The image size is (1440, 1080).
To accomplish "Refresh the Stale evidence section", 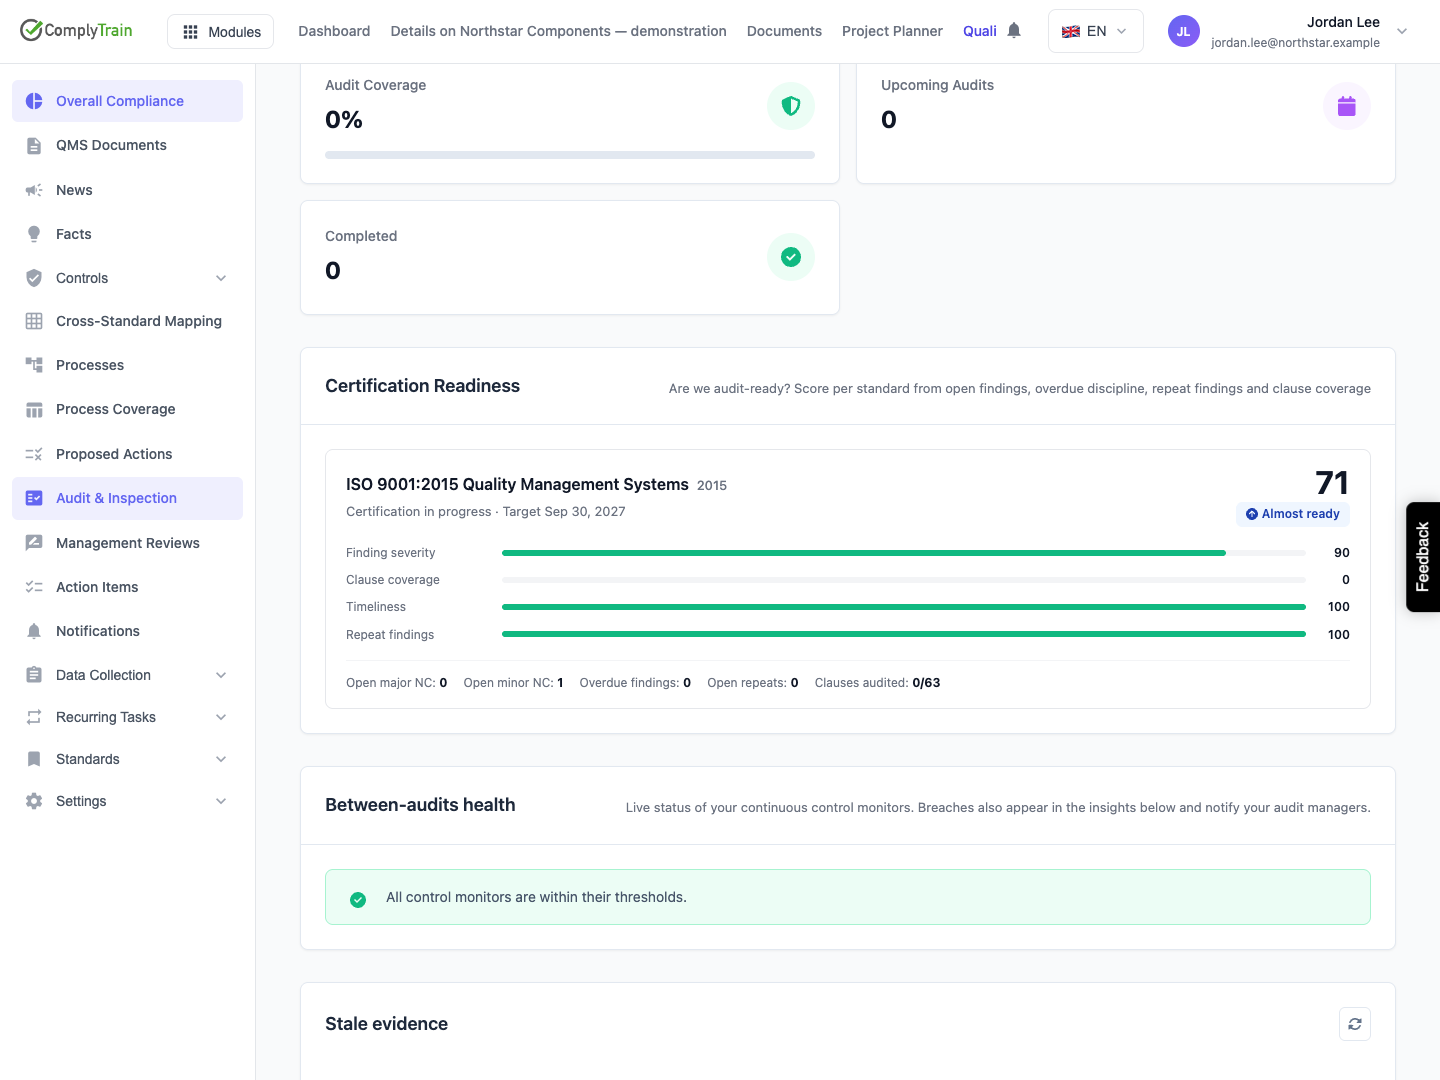I will point(1355,1024).
